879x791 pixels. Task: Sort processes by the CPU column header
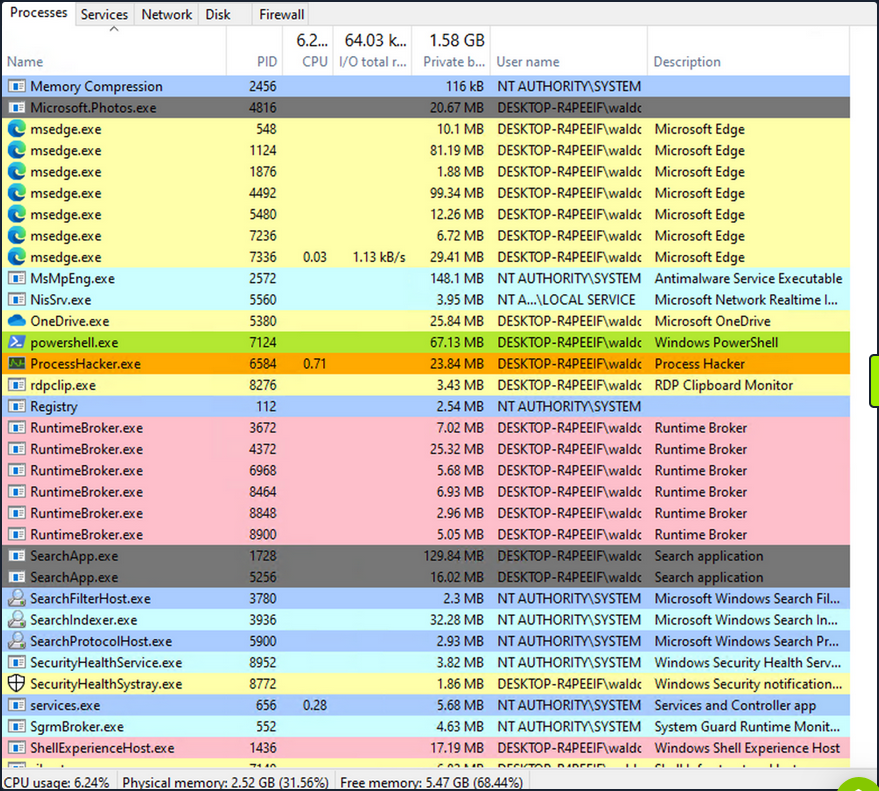coord(316,62)
